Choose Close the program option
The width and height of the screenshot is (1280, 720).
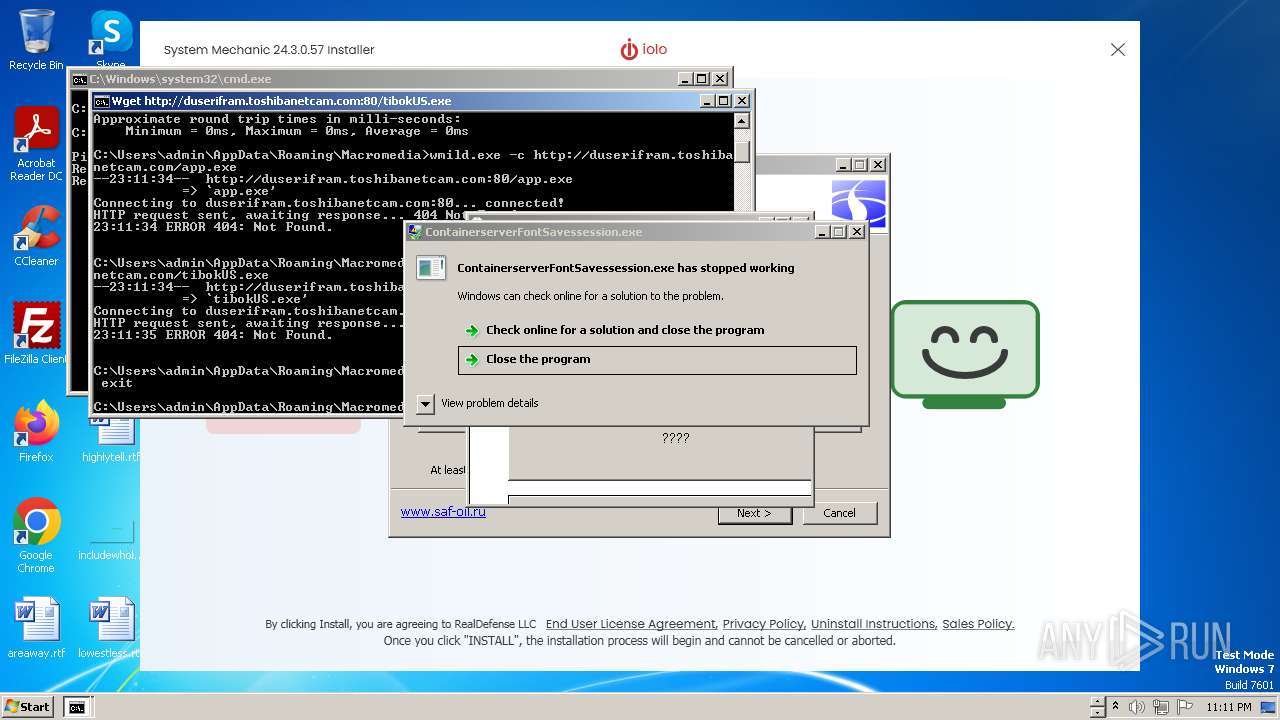point(657,360)
